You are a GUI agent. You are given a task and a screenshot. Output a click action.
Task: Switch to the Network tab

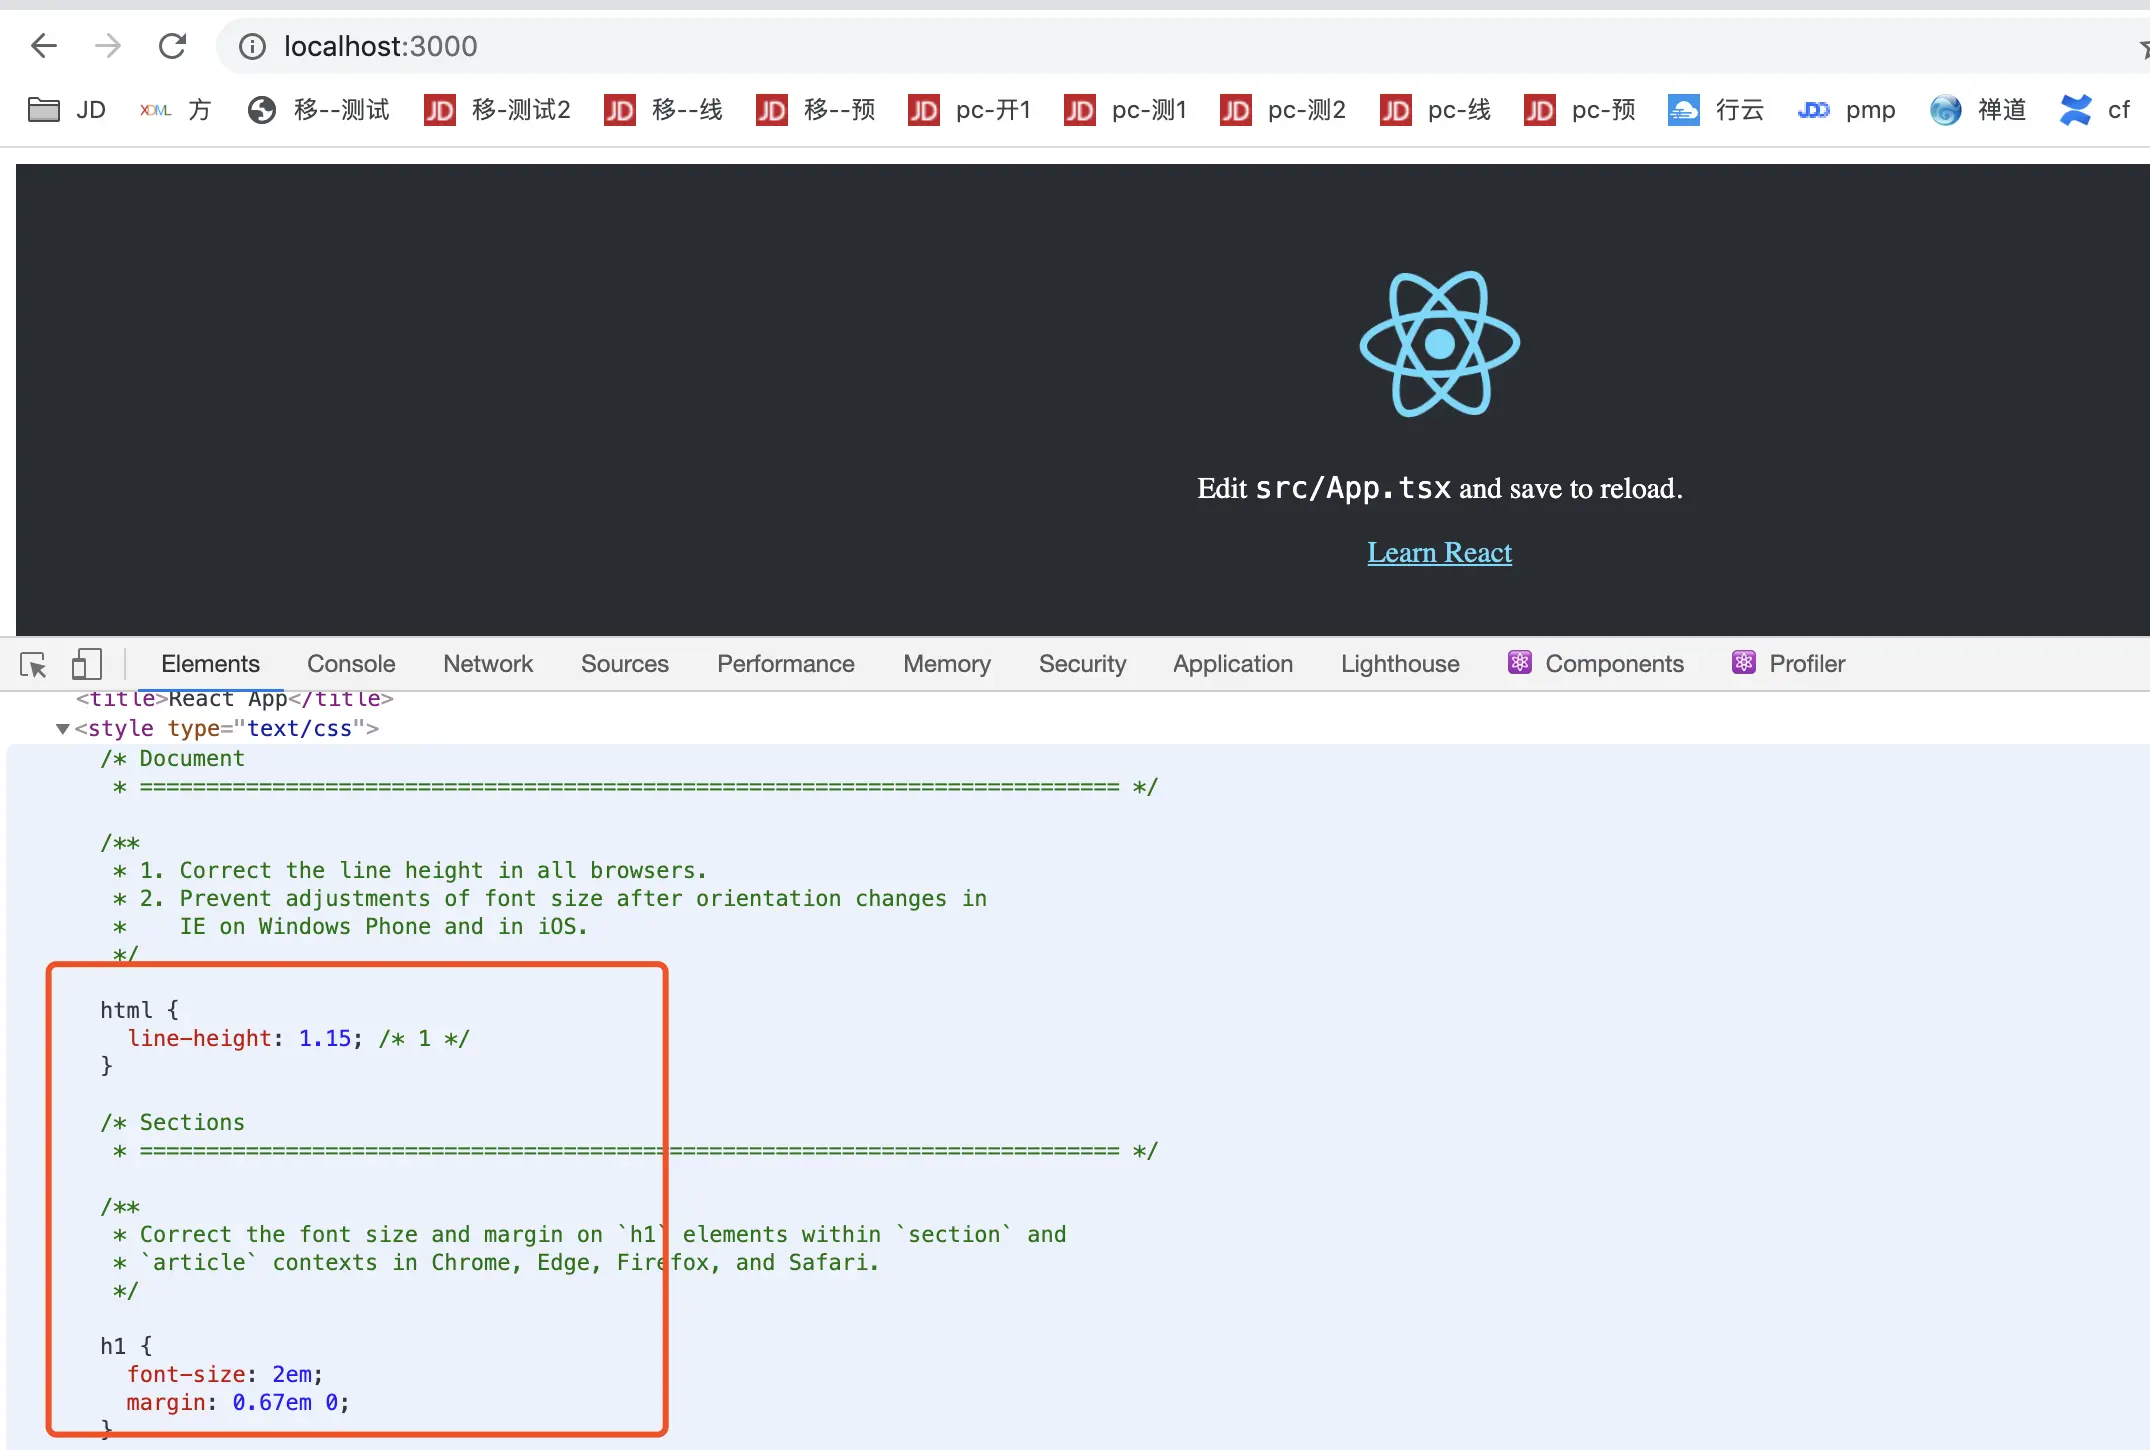click(488, 664)
